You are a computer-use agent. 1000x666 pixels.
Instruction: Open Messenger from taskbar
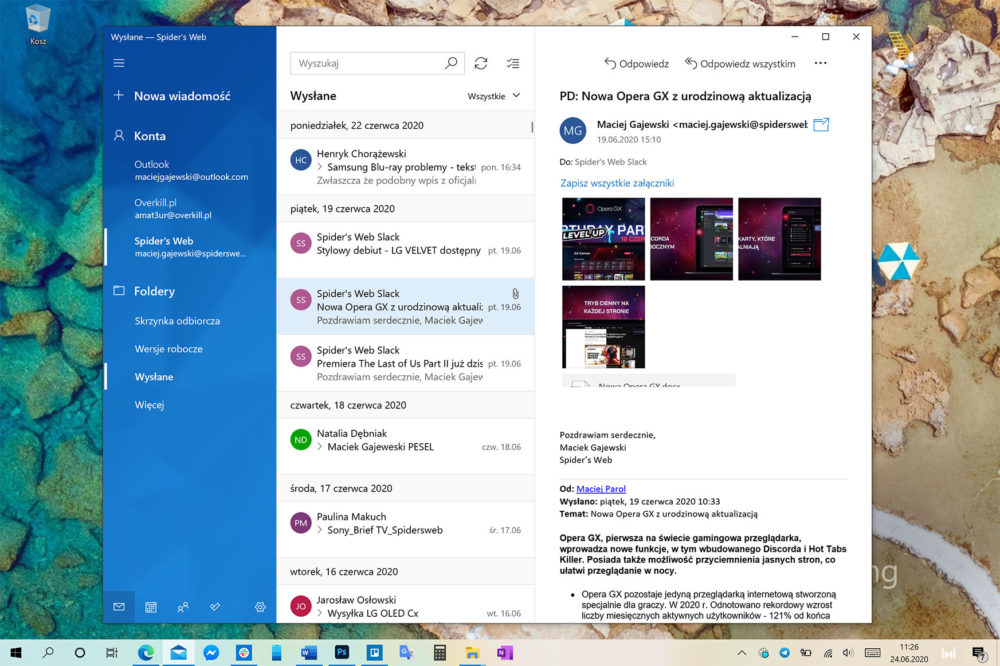tap(211, 653)
